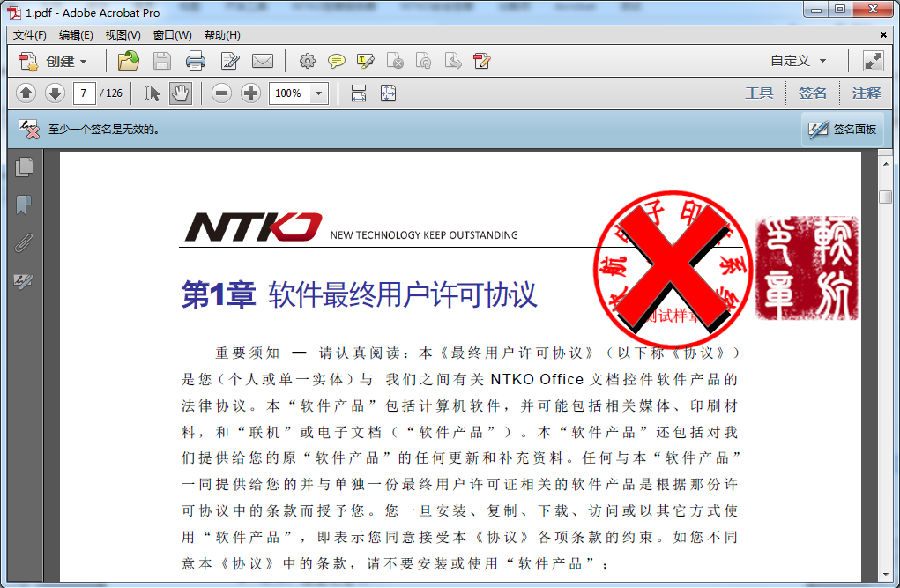This screenshot has height=588, width=900.
Task: Click the 签名面板 signature panel button
Action: (x=843, y=129)
